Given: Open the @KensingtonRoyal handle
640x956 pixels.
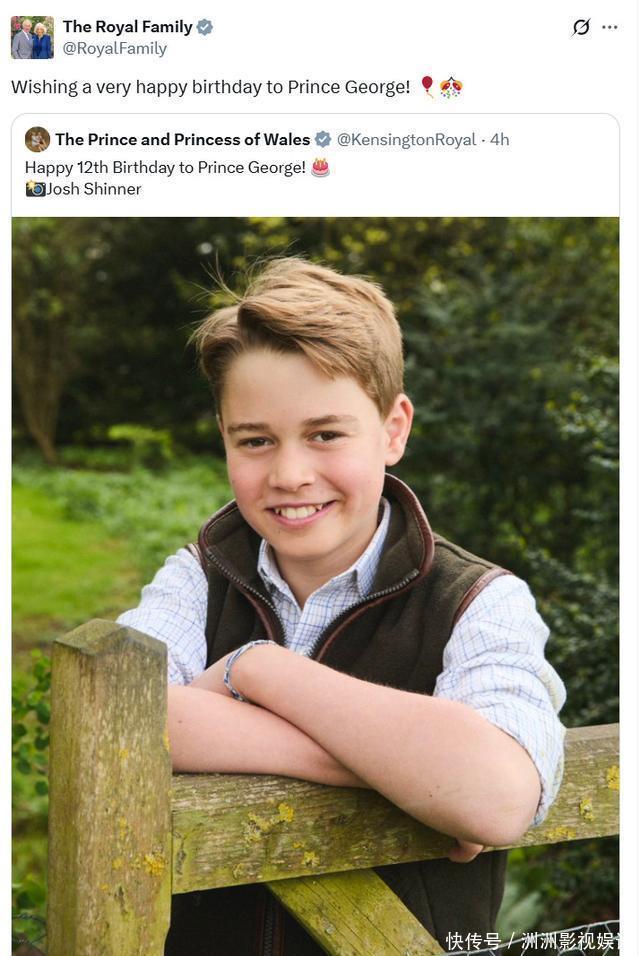Looking at the screenshot, I should 406,139.
